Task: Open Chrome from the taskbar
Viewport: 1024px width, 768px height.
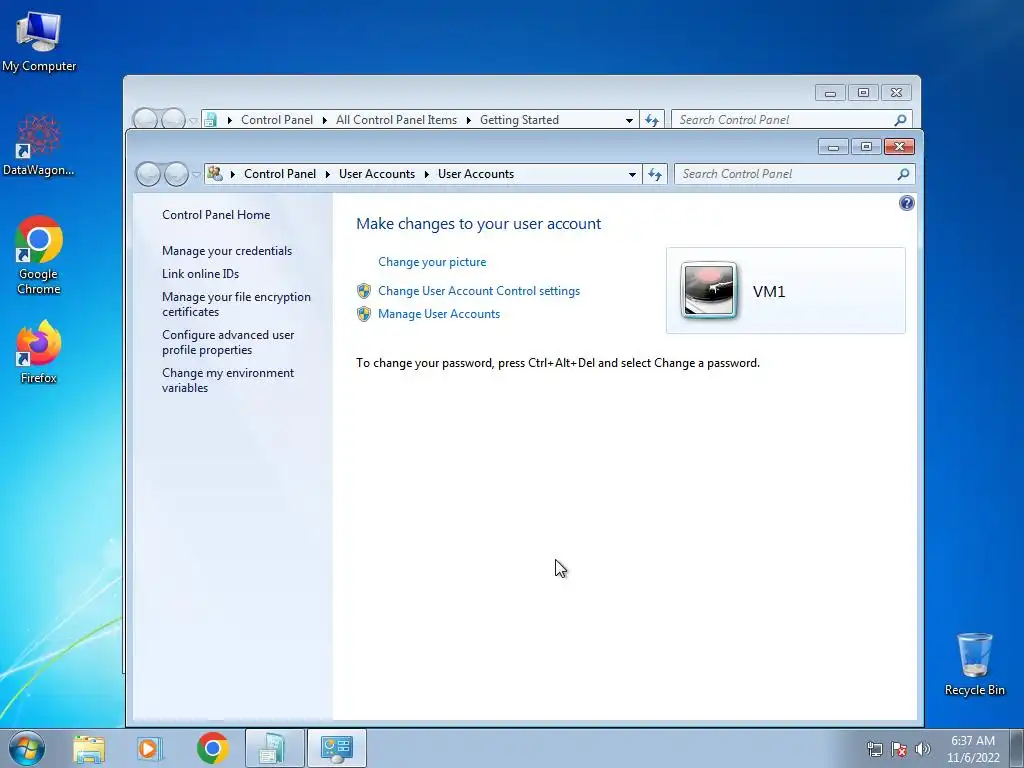Action: tap(212, 748)
